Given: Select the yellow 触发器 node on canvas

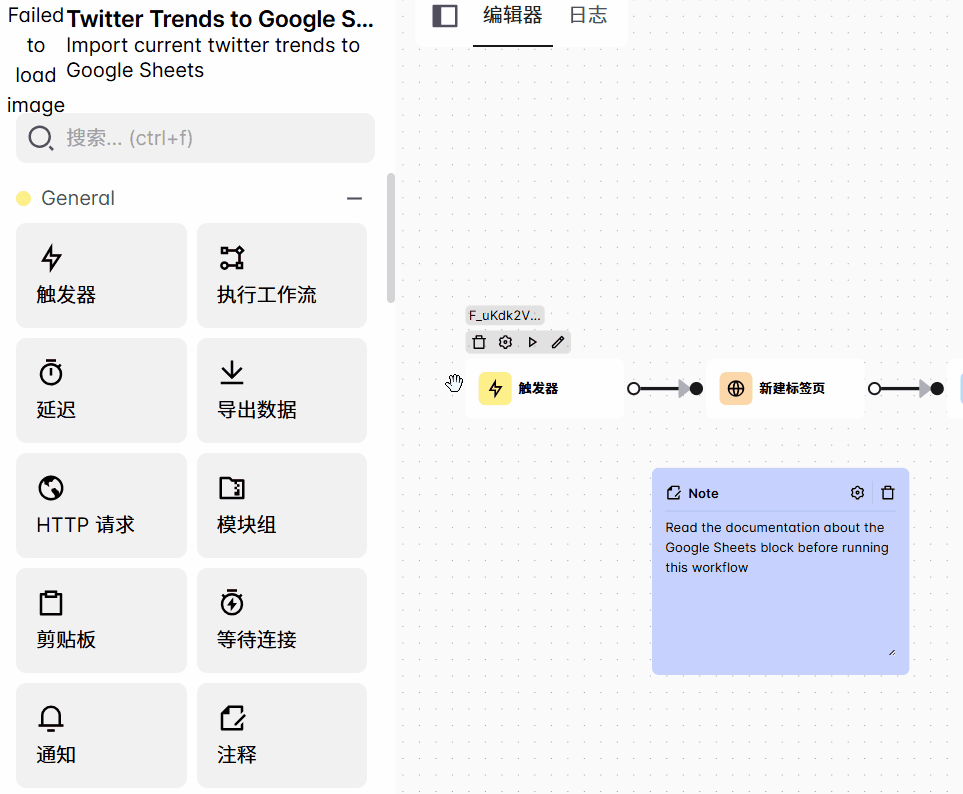Looking at the screenshot, I should (x=545, y=389).
